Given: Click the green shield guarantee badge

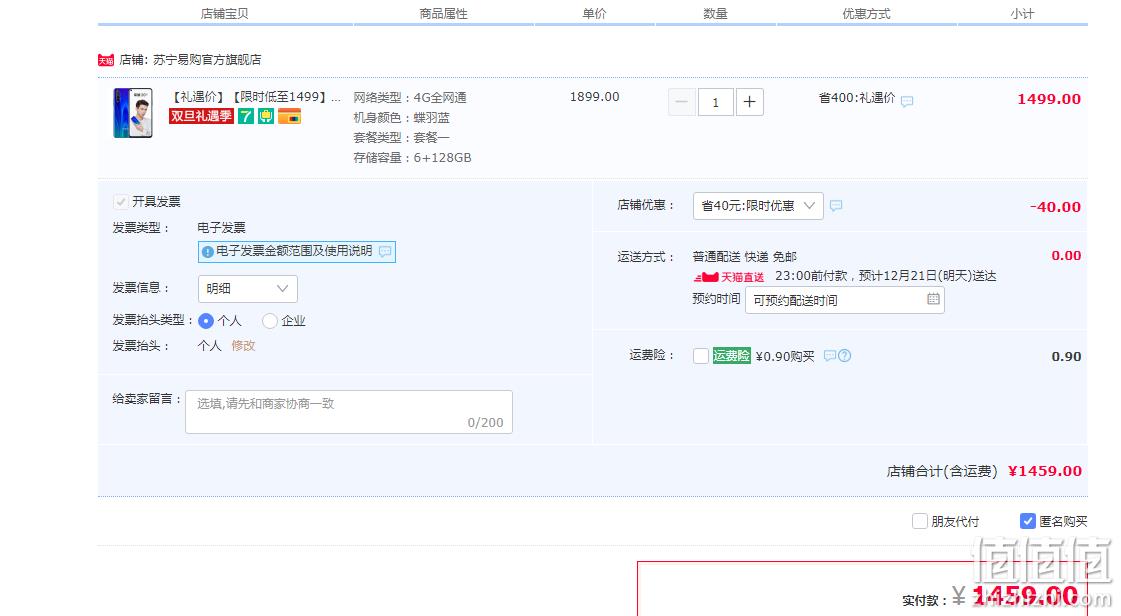Looking at the screenshot, I should pyautogui.click(x=266, y=116).
